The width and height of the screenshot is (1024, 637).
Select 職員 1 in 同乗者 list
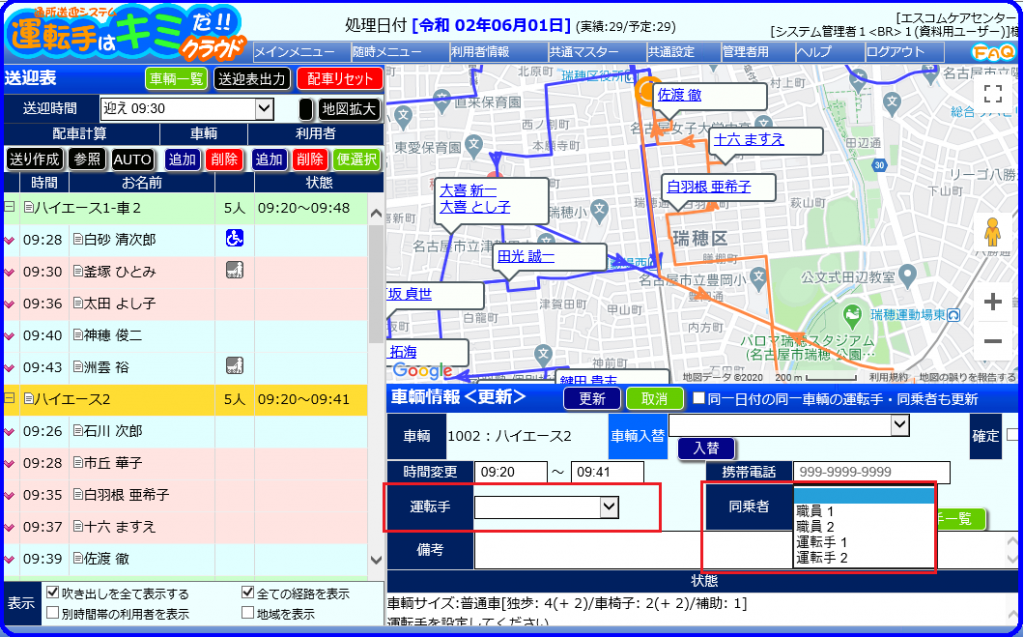point(815,511)
